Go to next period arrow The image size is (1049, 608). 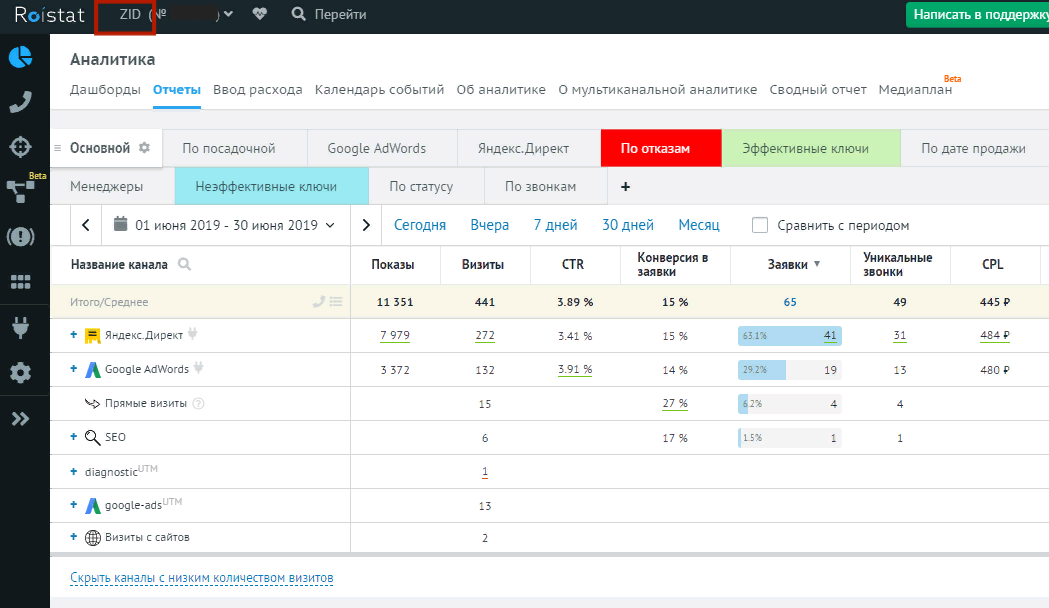click(365, 225)
